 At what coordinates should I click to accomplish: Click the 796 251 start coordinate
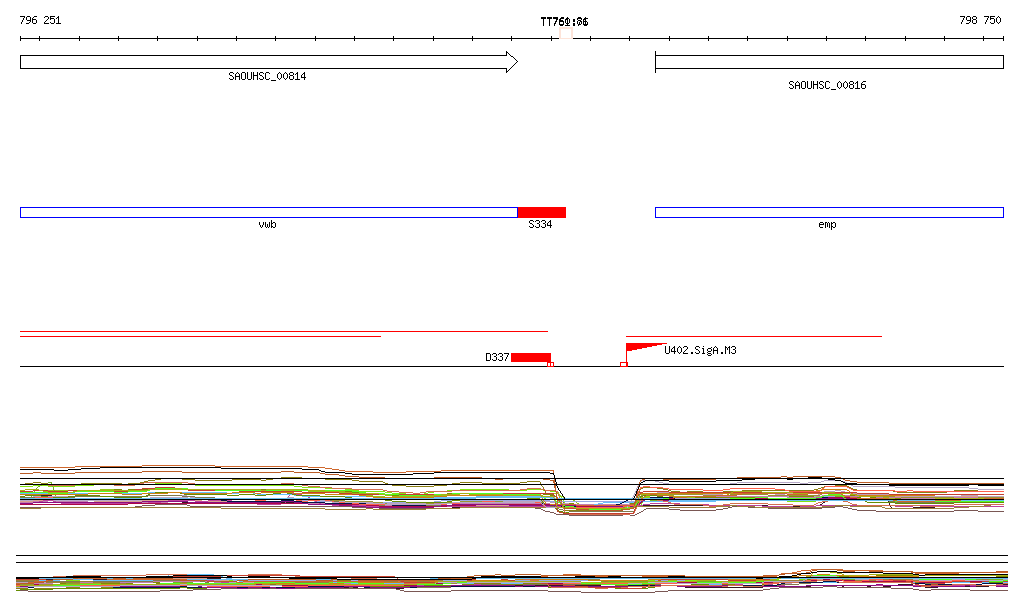pyautogui.click(x=40, y=20)
